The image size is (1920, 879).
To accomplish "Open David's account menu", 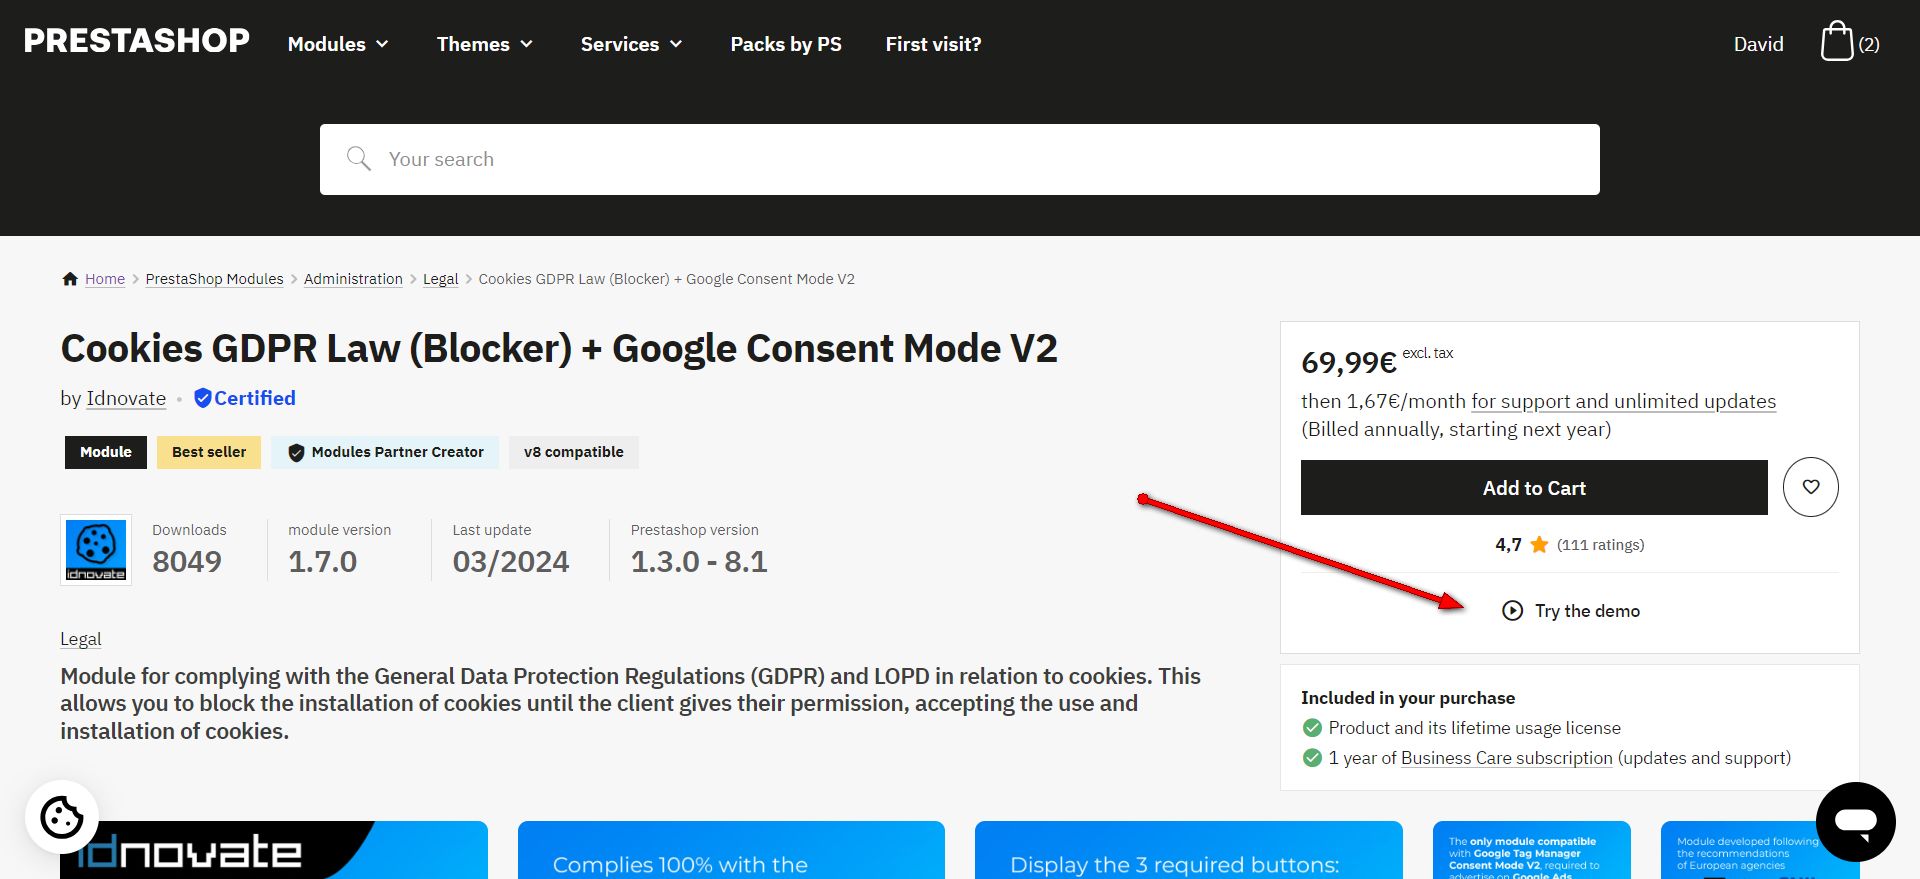I will tap(1758, 44).
